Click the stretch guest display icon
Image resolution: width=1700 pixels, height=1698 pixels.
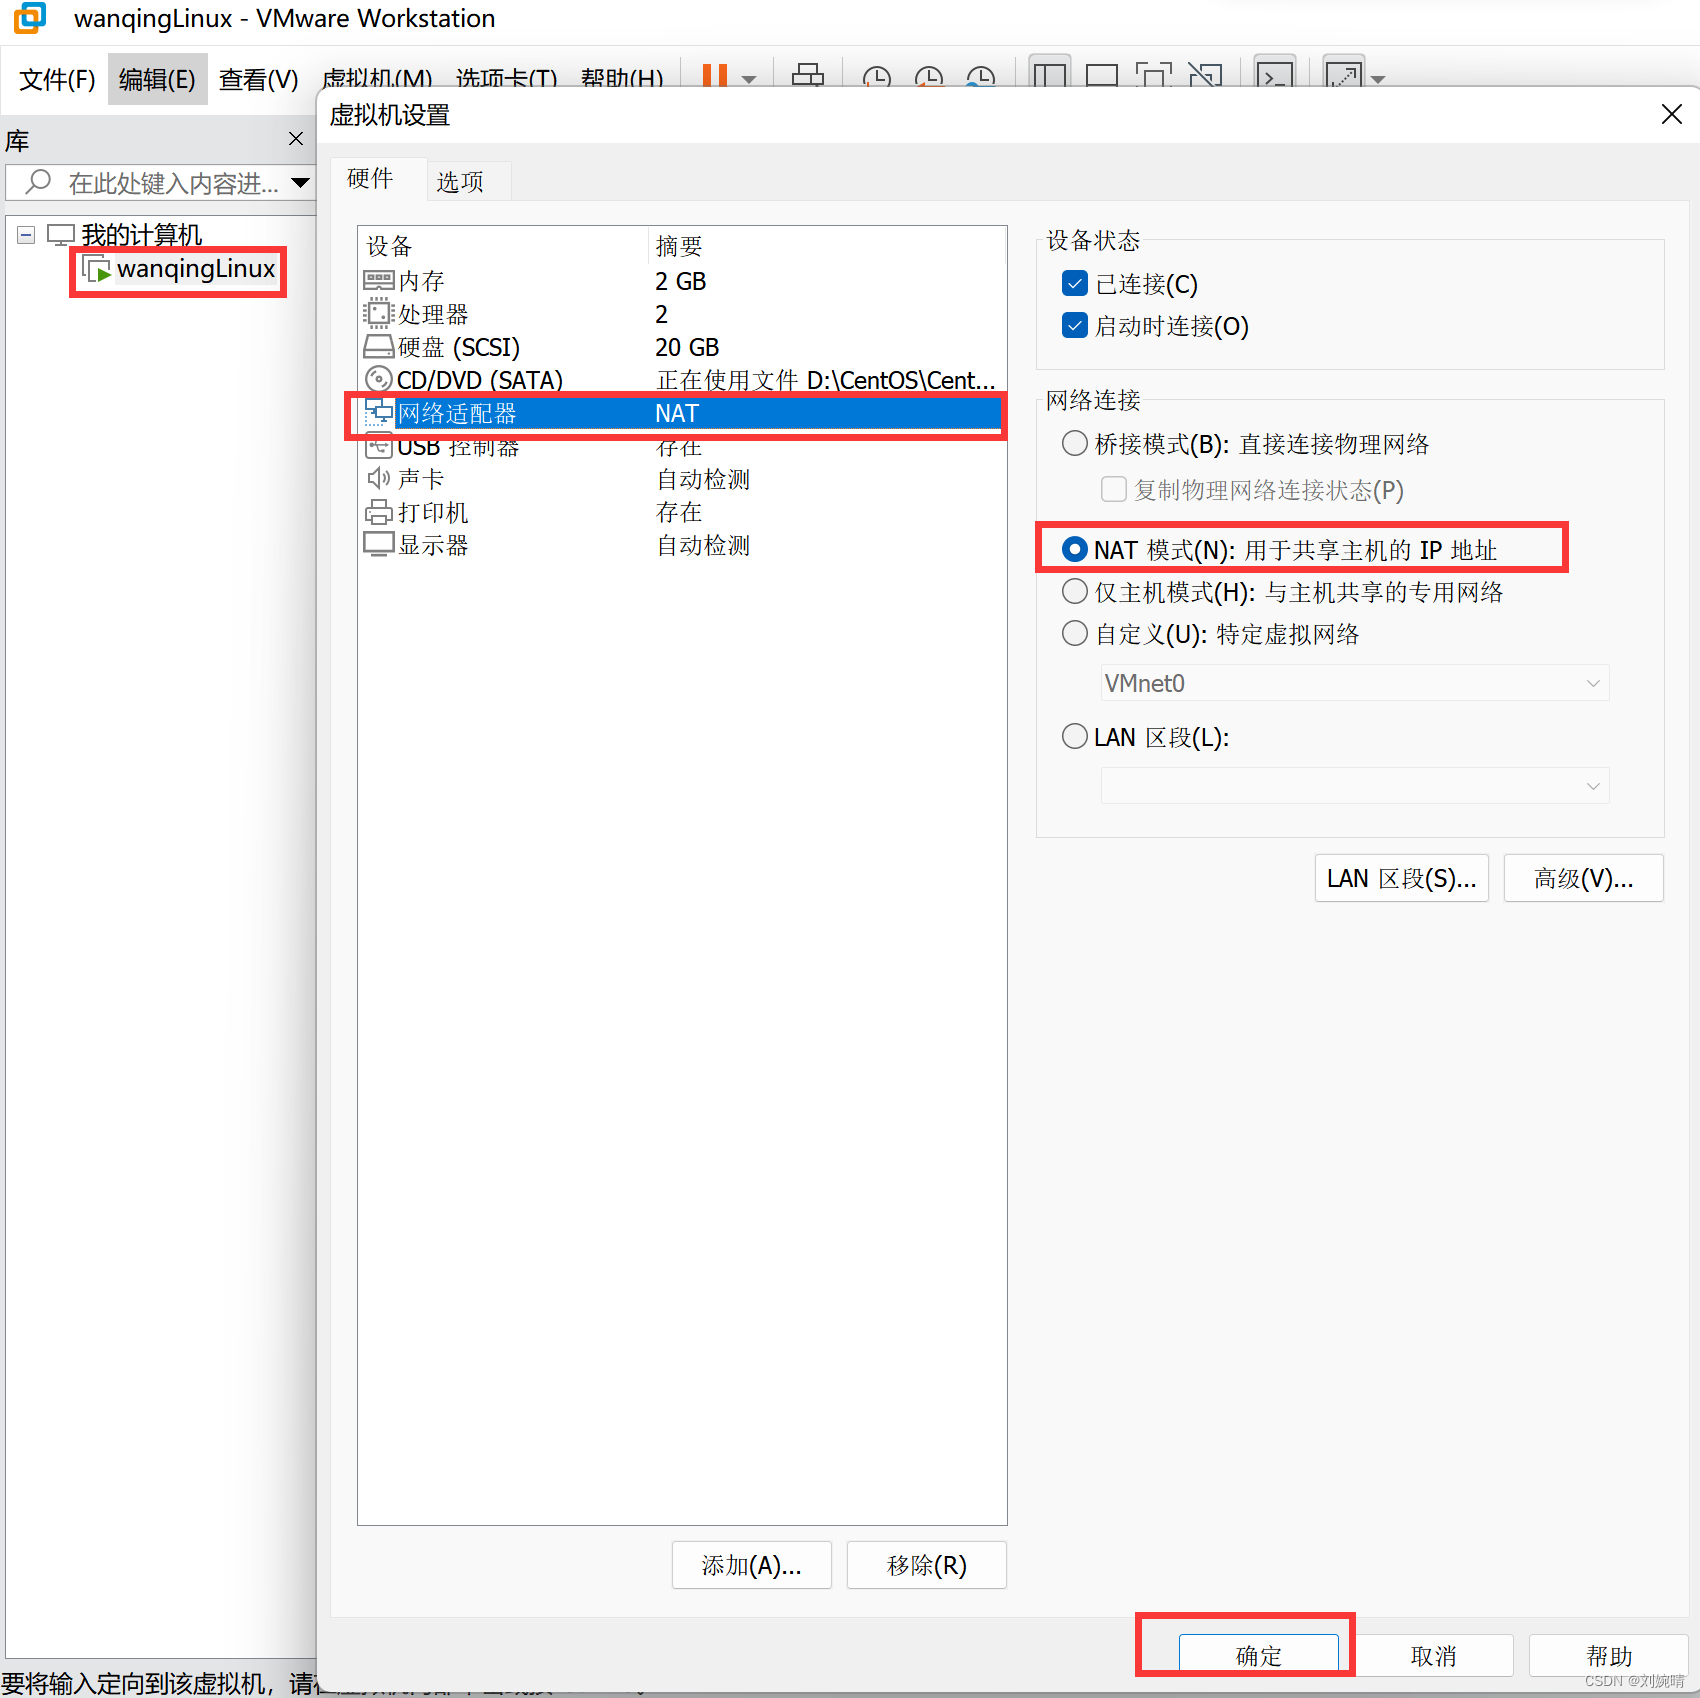(1343, 75)
